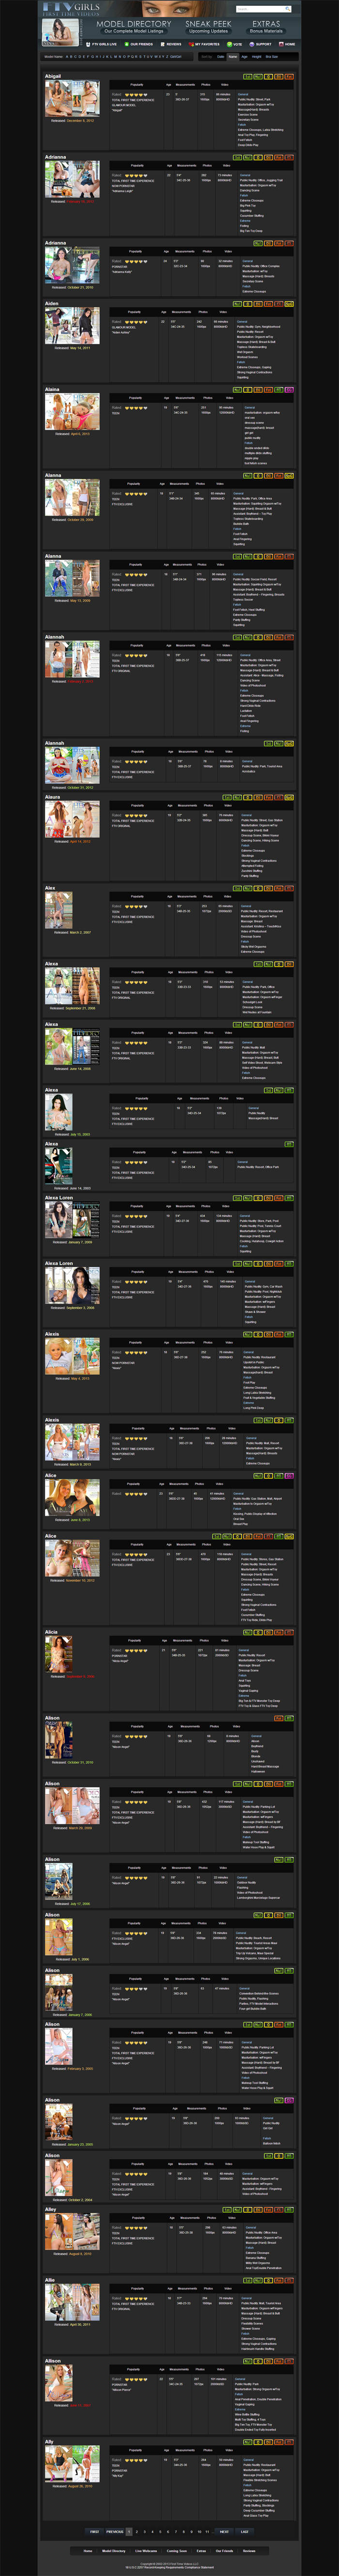Viewport: 339px width, 2576px height.
Task: Go to Home in top navigation
Action: click(288, 44)
